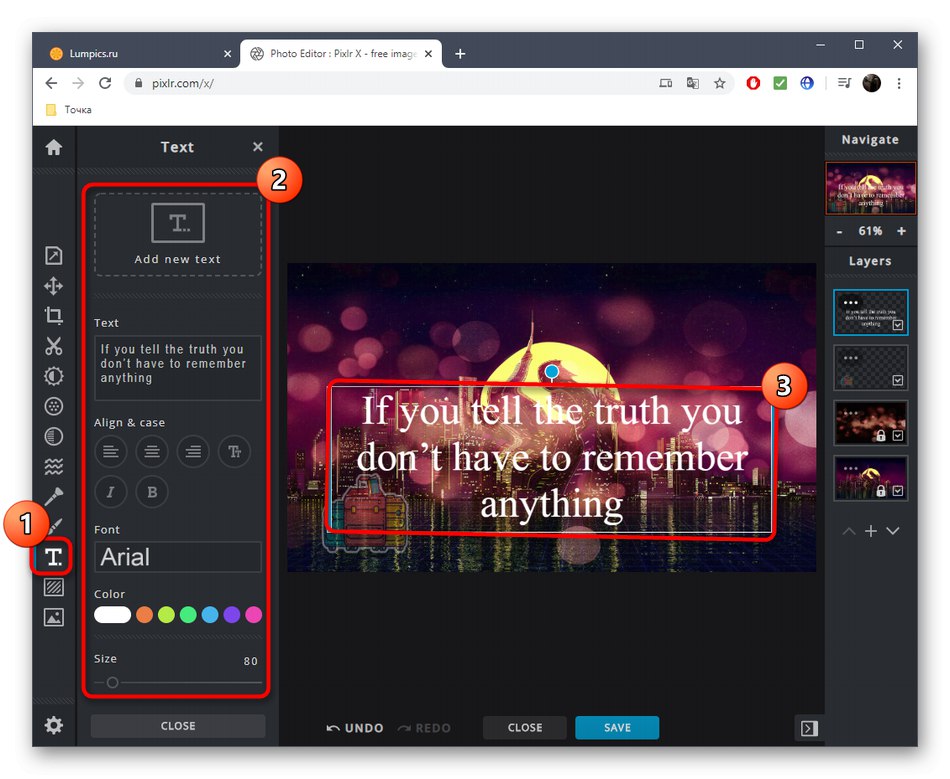
Task: Toggle visibility of top text layer
Action: tap(898, 325)
